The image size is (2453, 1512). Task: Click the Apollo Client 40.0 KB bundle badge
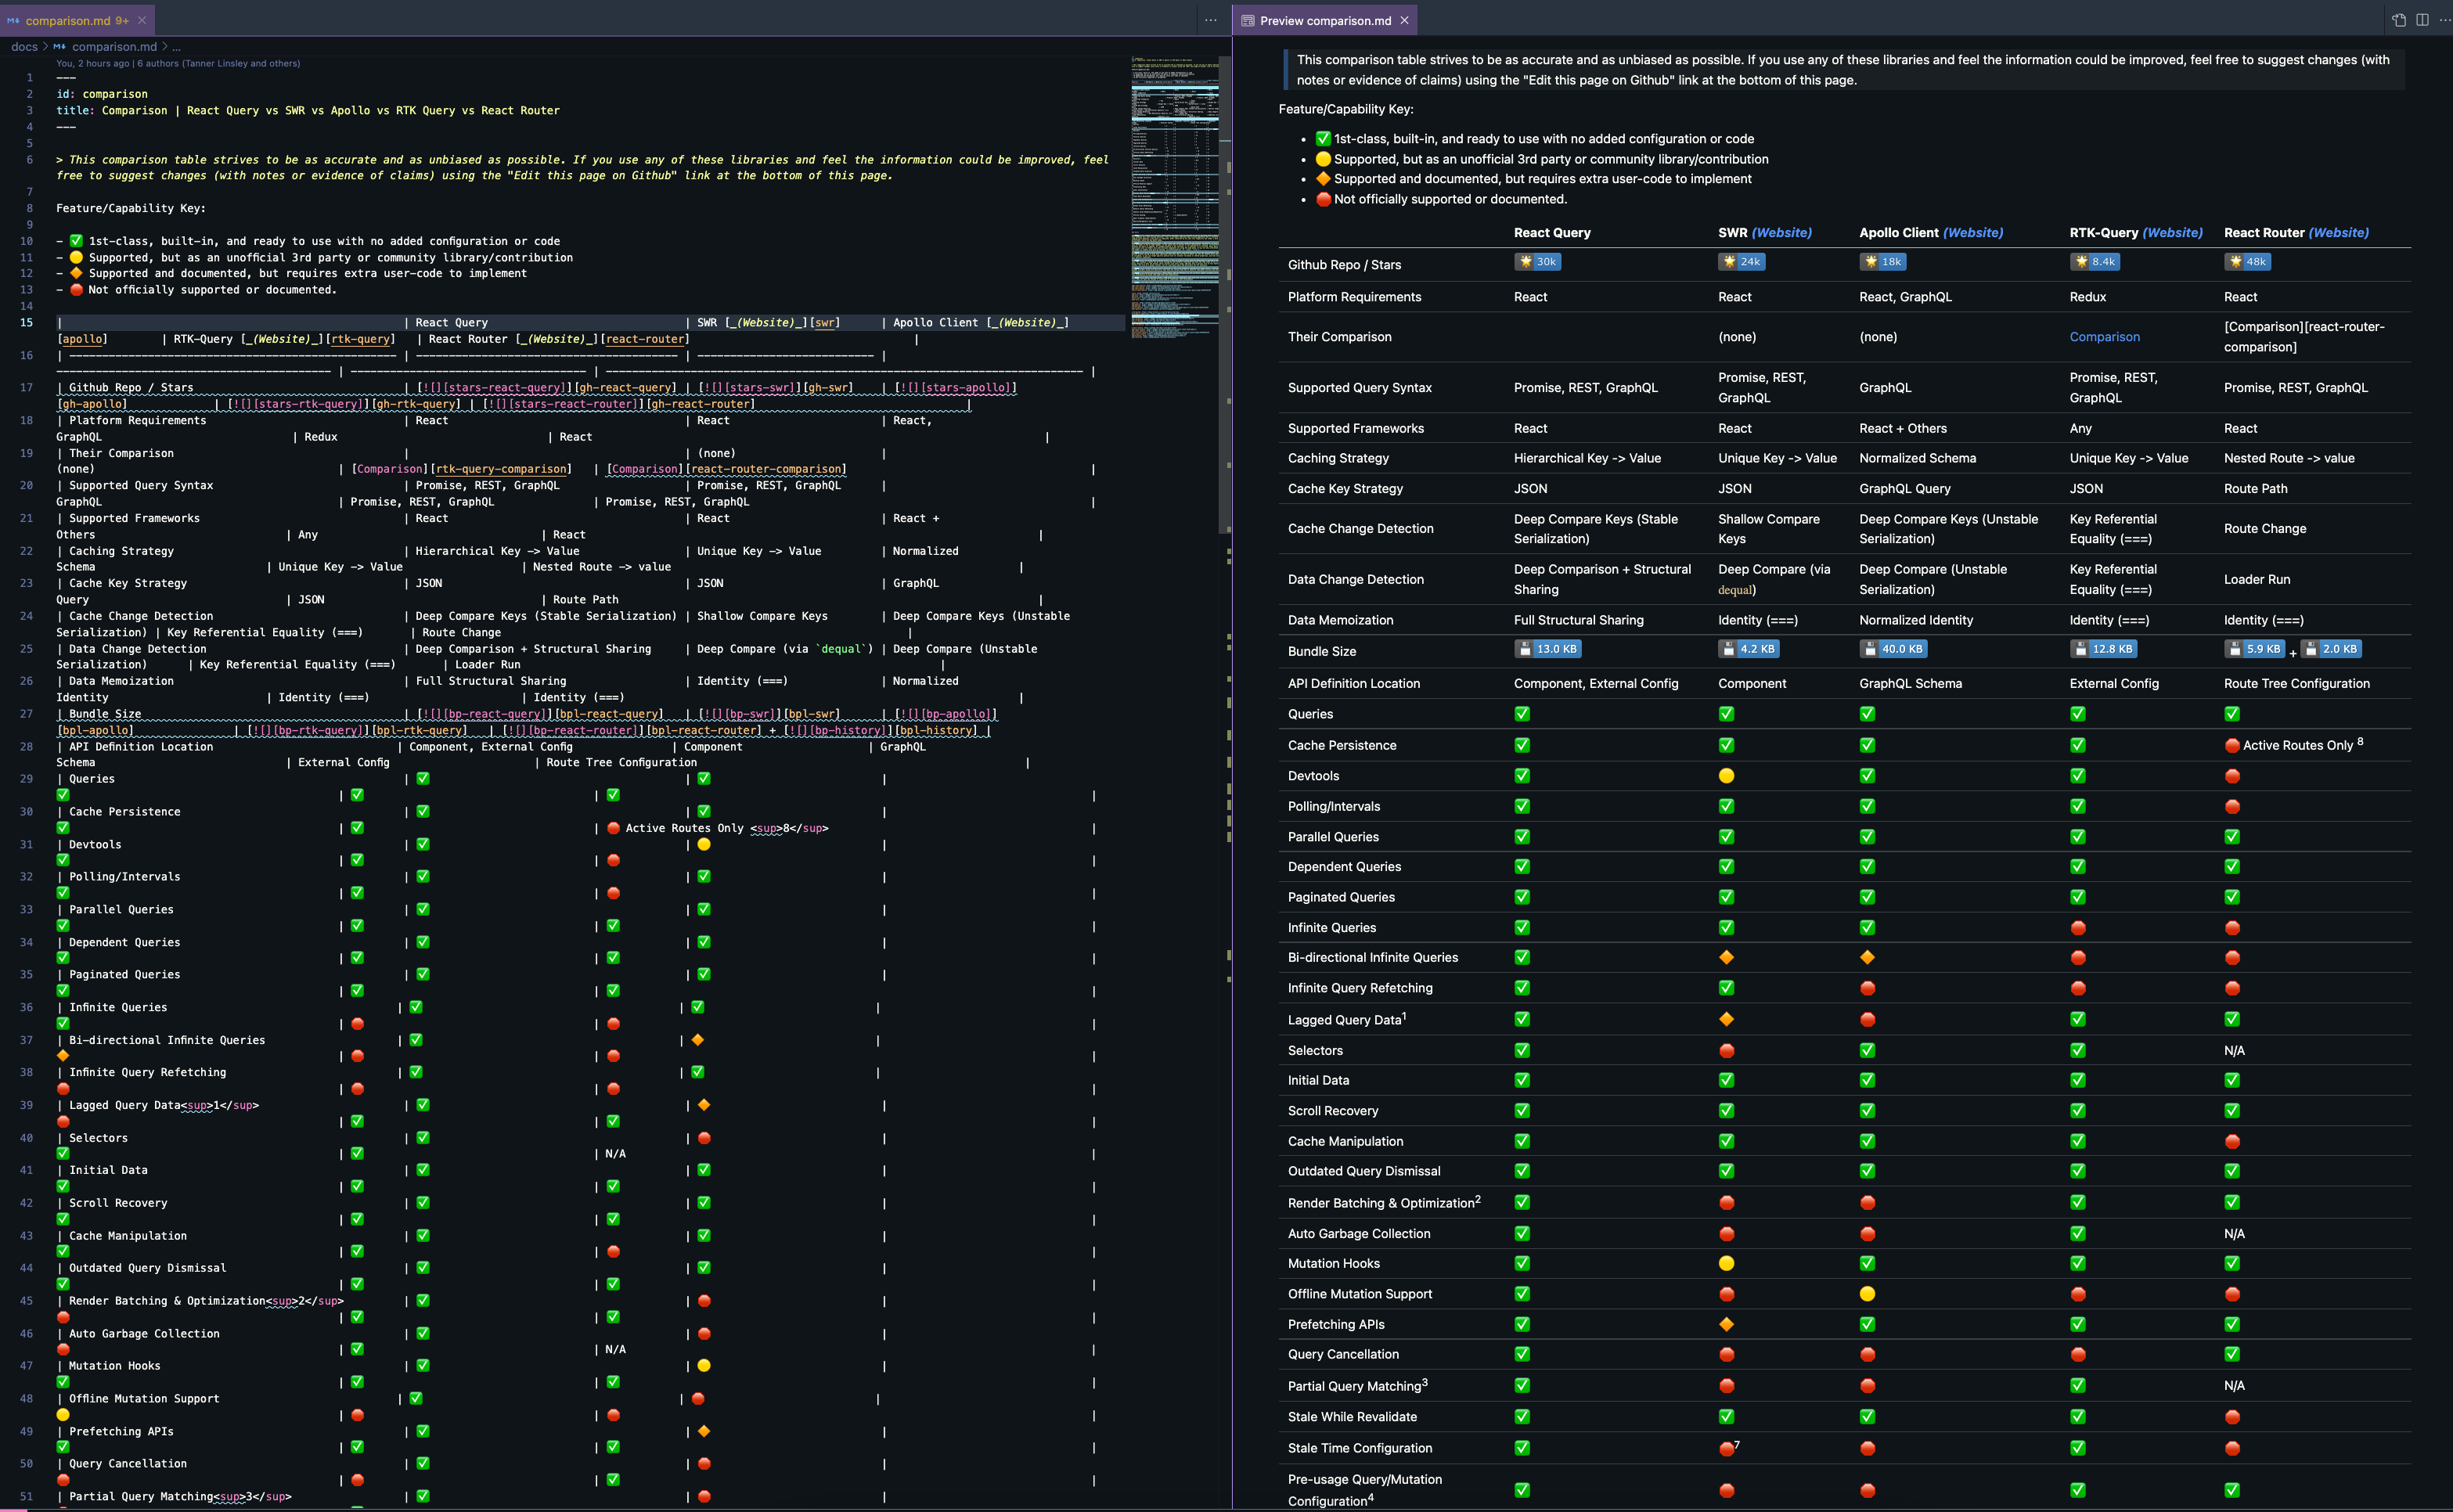(1893, 649)
